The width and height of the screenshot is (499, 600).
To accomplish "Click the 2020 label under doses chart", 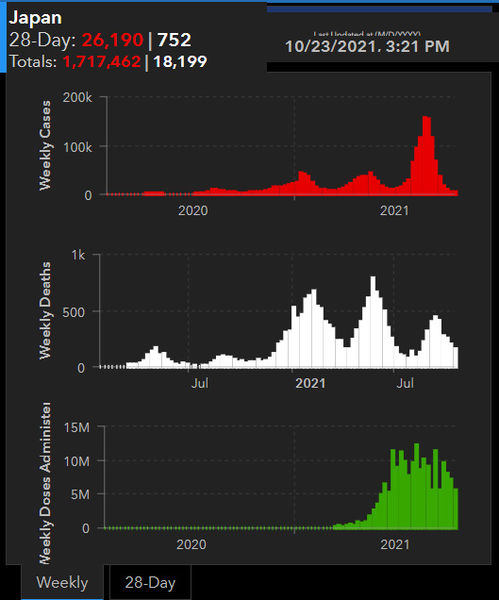I will (191, 545).
